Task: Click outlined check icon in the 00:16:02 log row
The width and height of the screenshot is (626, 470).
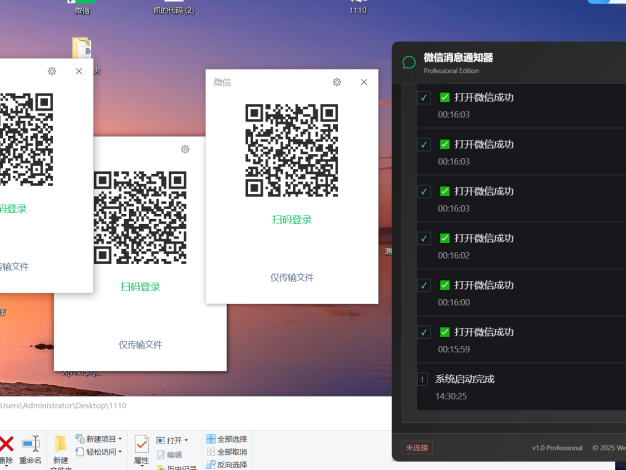Action: pyautogui.click(x=424, y=238)
